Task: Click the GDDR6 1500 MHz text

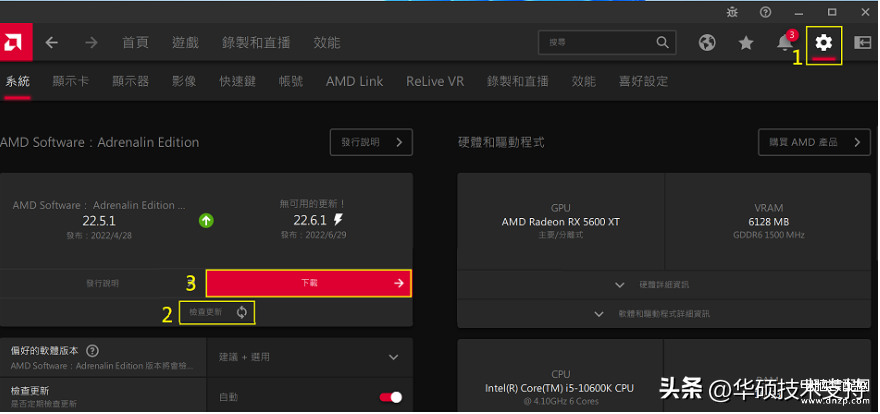Action: (x=768, y=235)
